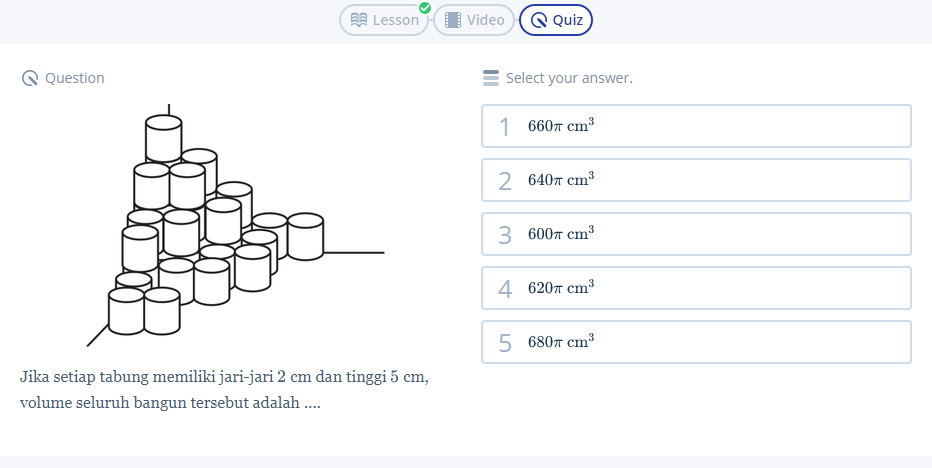The height and width of the screenshot is (468, 932).
Task: Choose the 660π cm³ answer option
Action: point(696,126)
